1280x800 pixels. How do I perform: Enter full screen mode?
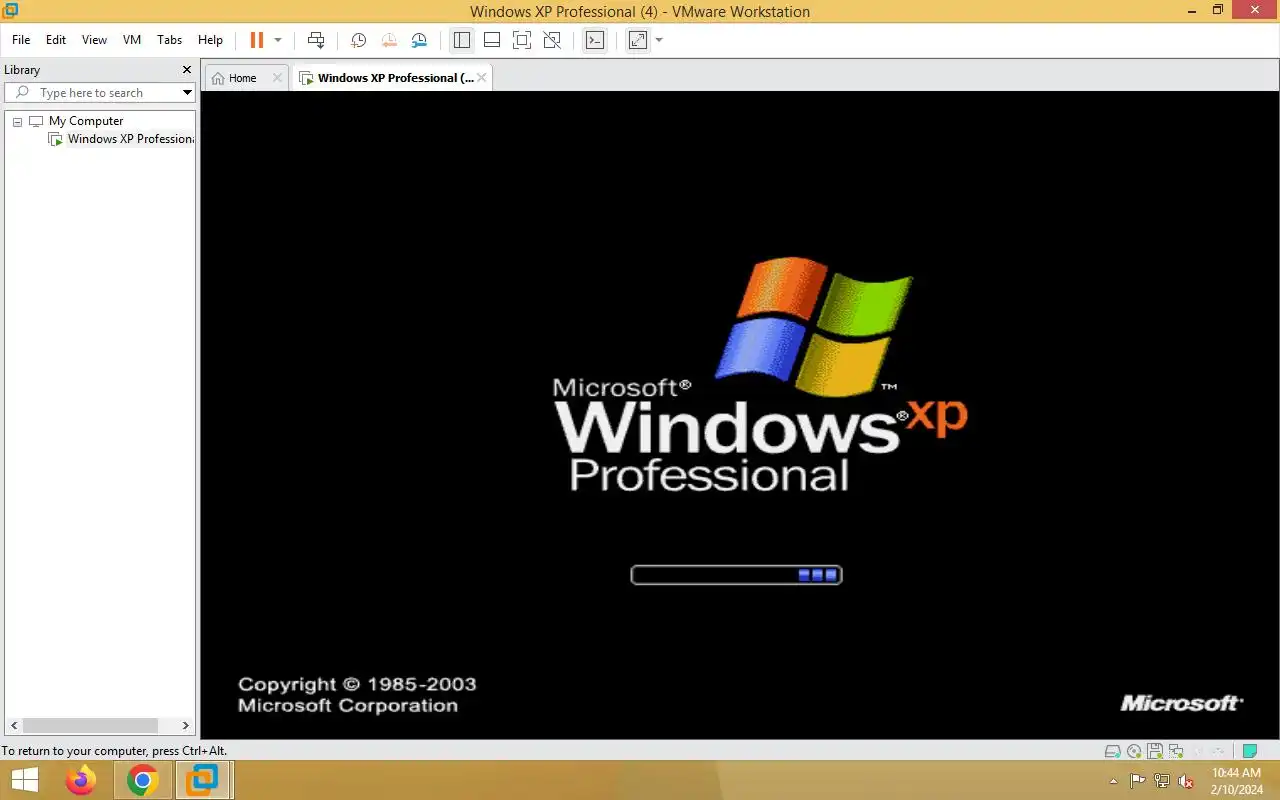tap(522, 40)
